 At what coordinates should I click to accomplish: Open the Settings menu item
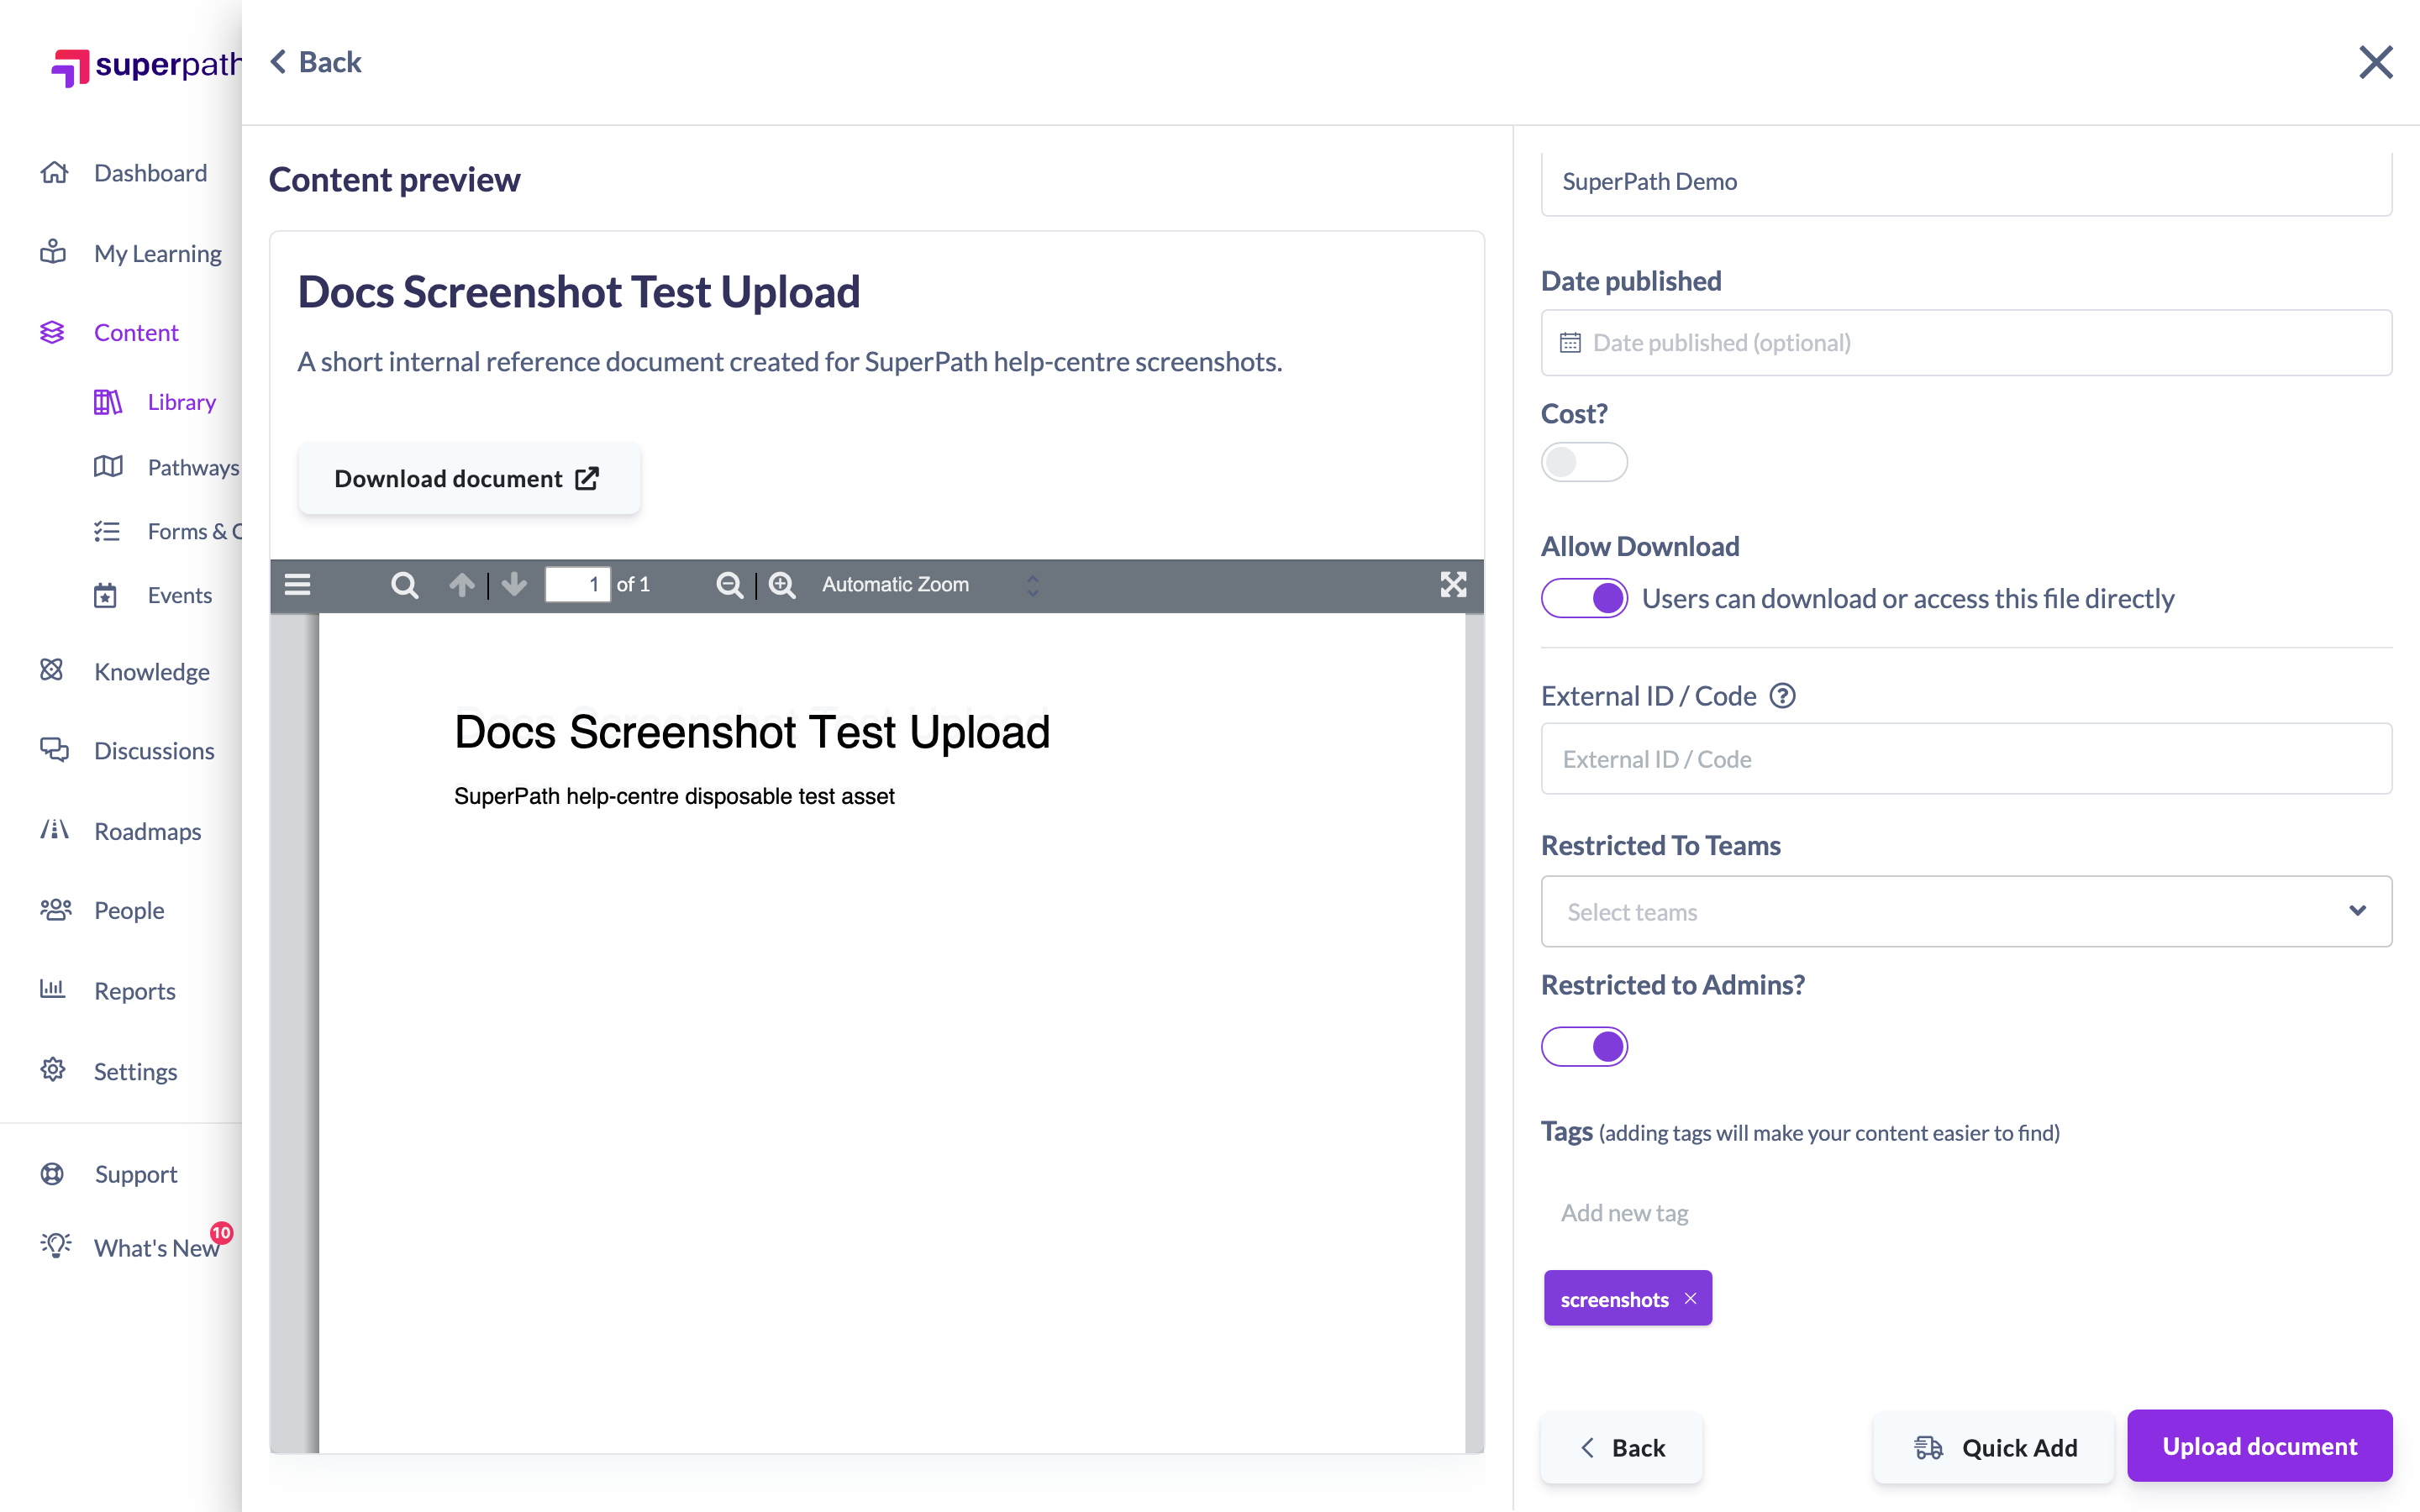coord(135,1071)
